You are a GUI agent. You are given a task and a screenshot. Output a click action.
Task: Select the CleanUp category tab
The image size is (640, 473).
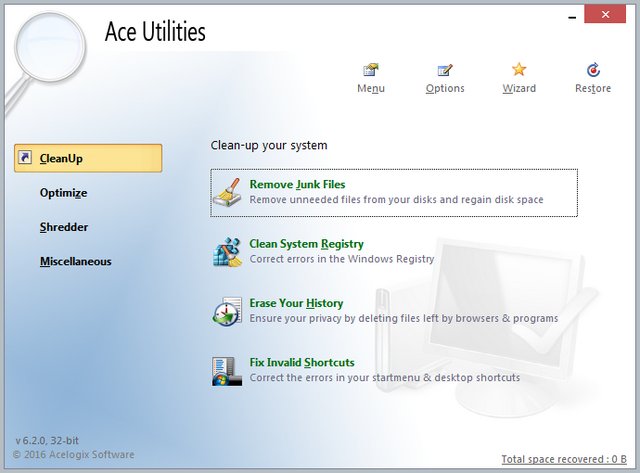[x=88, y=158]
